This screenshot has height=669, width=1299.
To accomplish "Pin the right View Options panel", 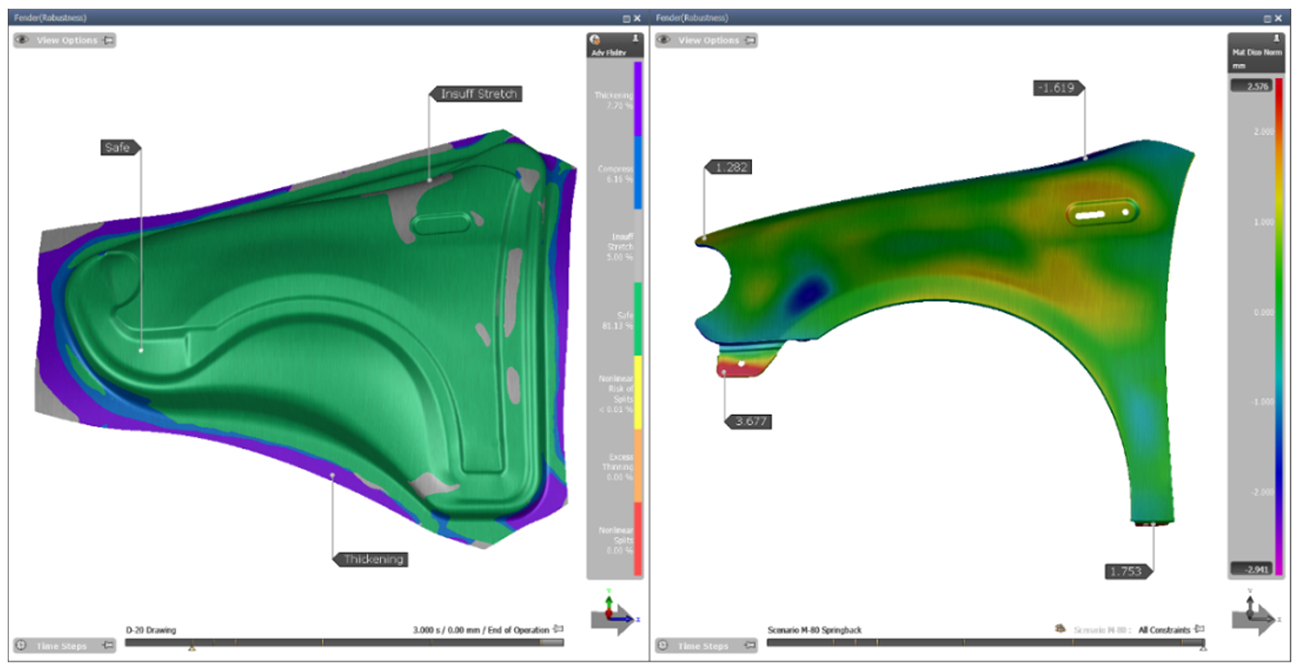I will point(750,40).
